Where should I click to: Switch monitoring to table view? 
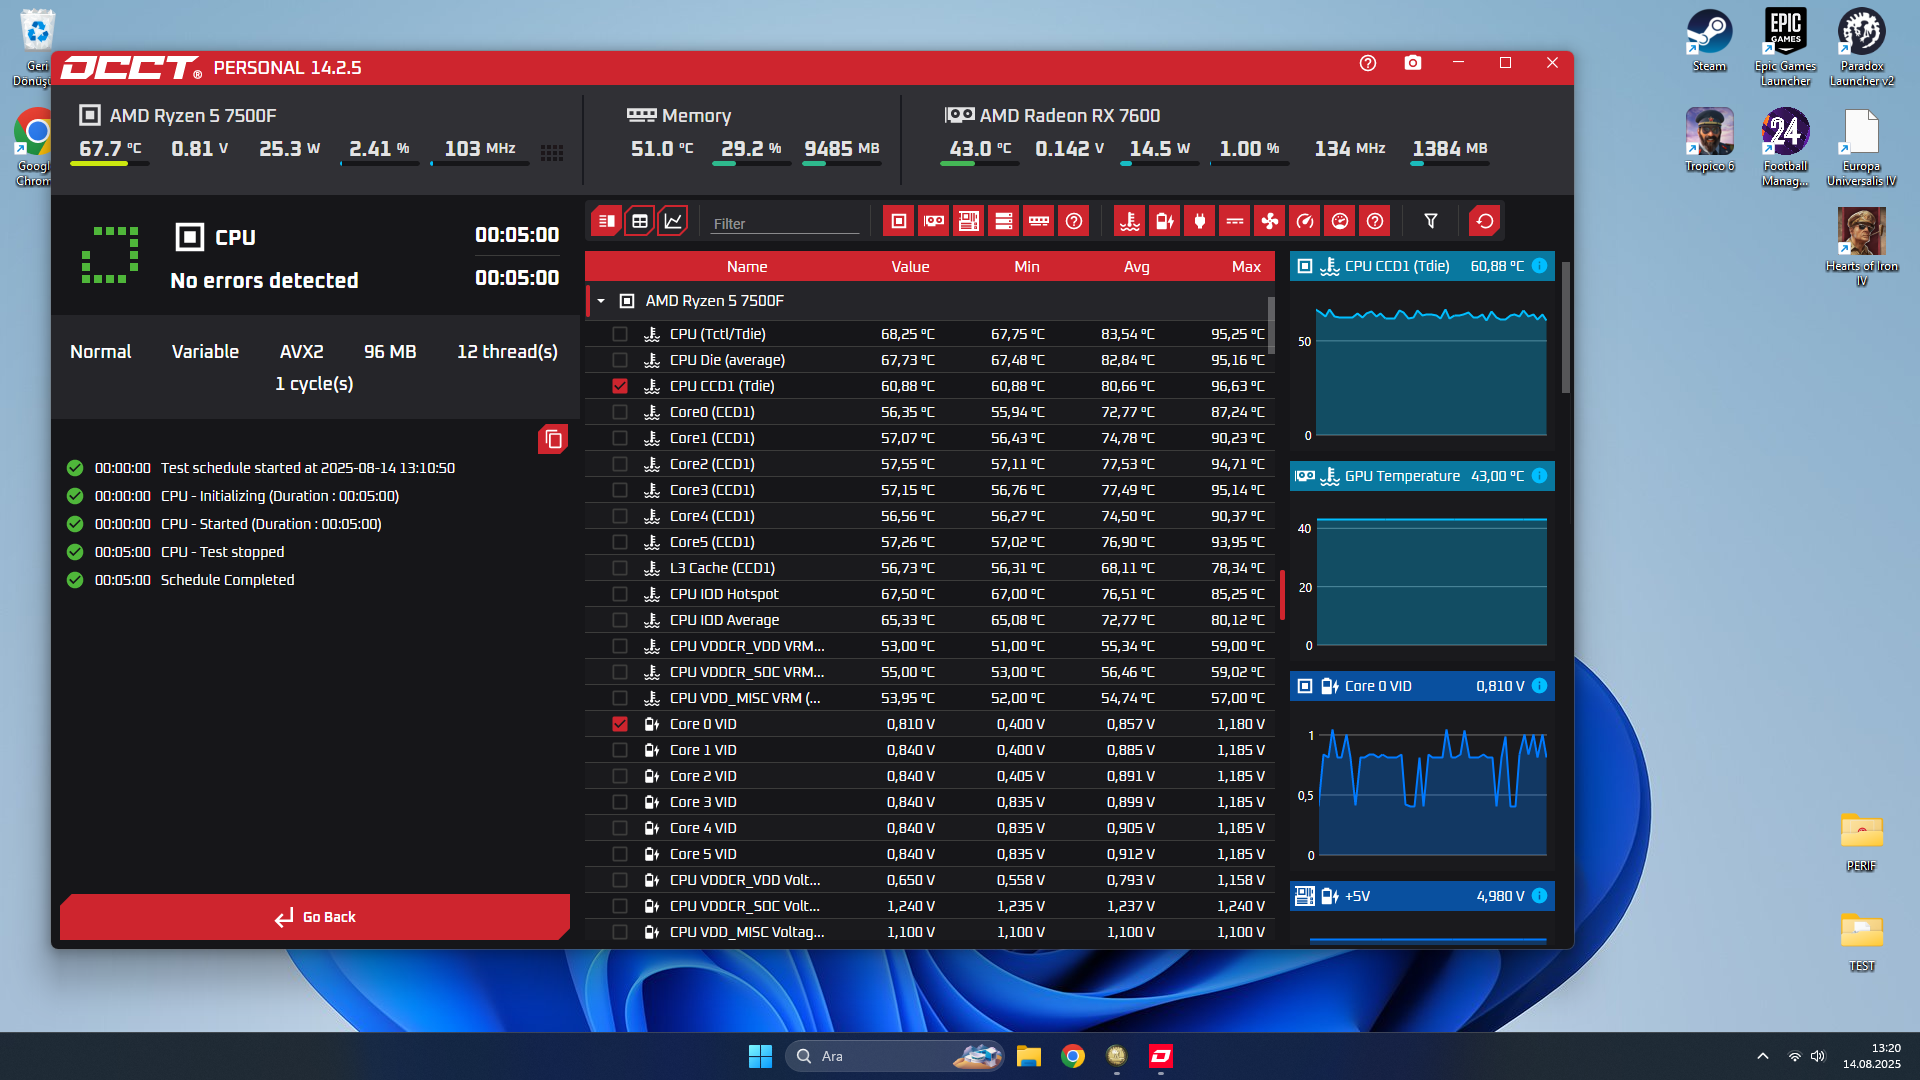pyautogui.click(x=640, y=221)
